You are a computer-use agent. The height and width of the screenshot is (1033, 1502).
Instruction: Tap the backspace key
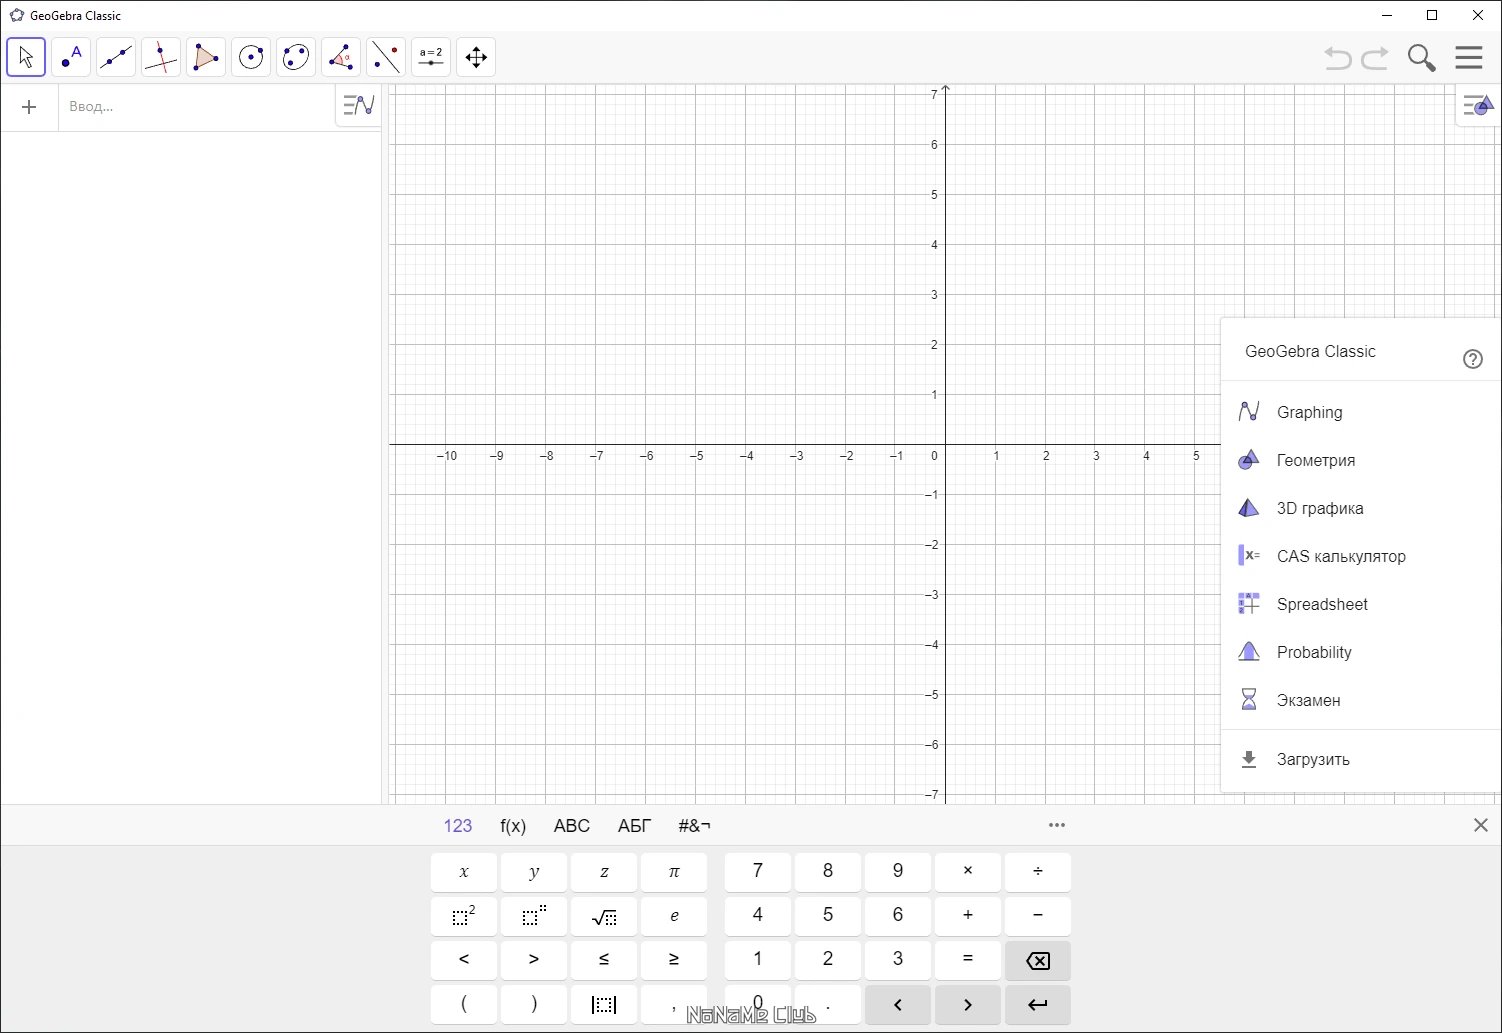1038,960
